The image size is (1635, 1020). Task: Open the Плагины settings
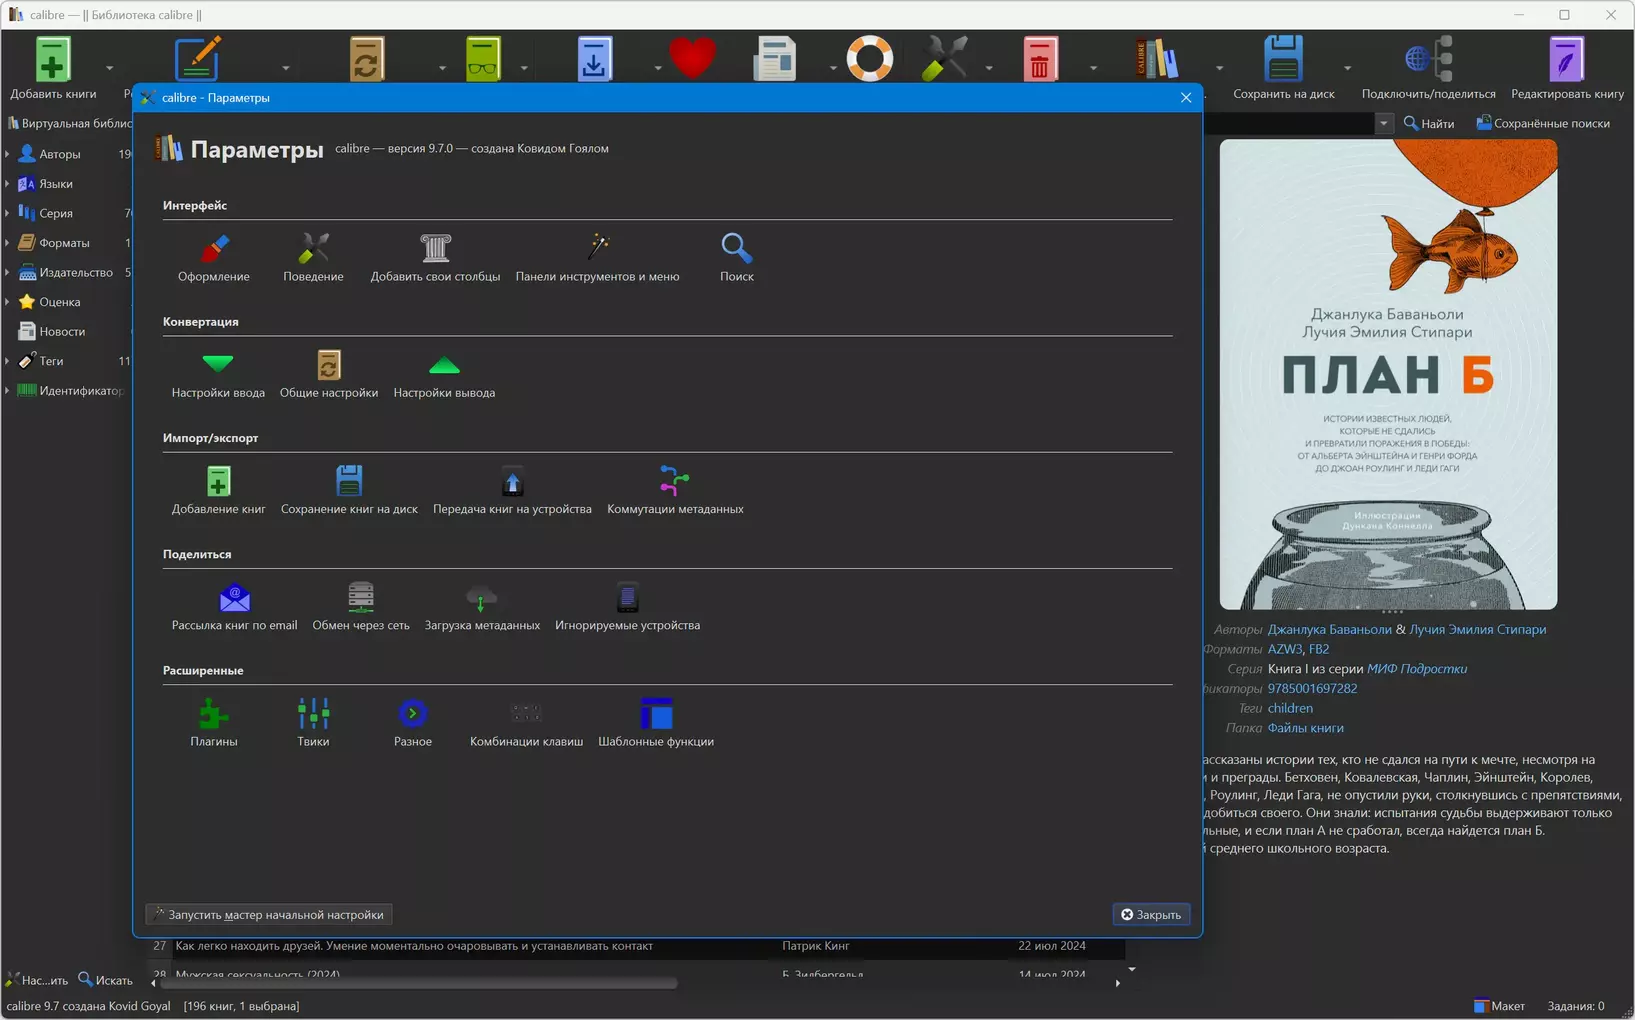tap(214, 722)
